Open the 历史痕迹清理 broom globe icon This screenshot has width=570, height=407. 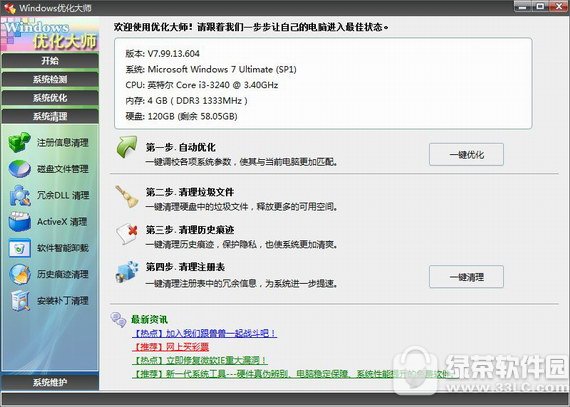(x=20, y=274)
